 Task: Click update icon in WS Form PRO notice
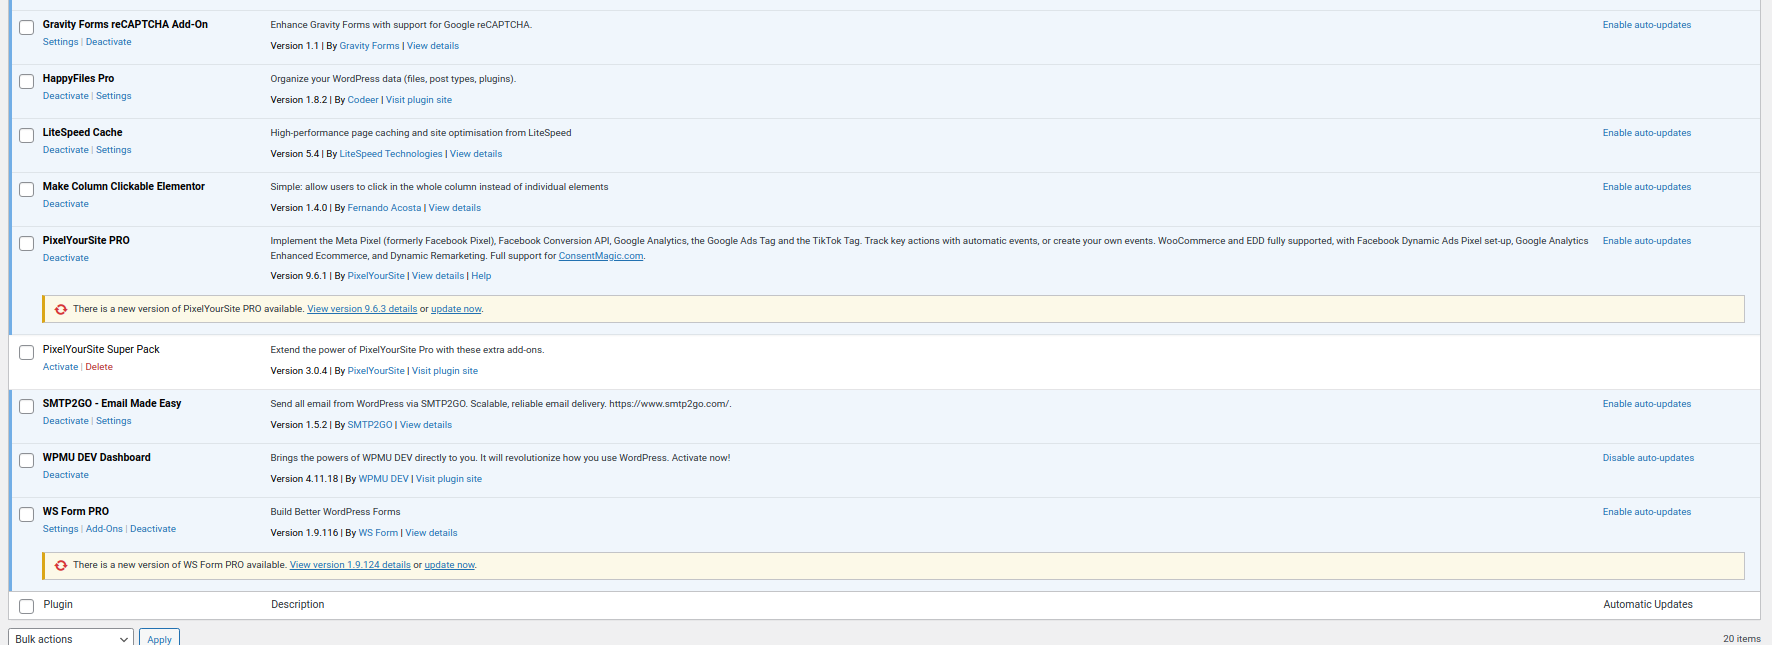pos(61,566)
